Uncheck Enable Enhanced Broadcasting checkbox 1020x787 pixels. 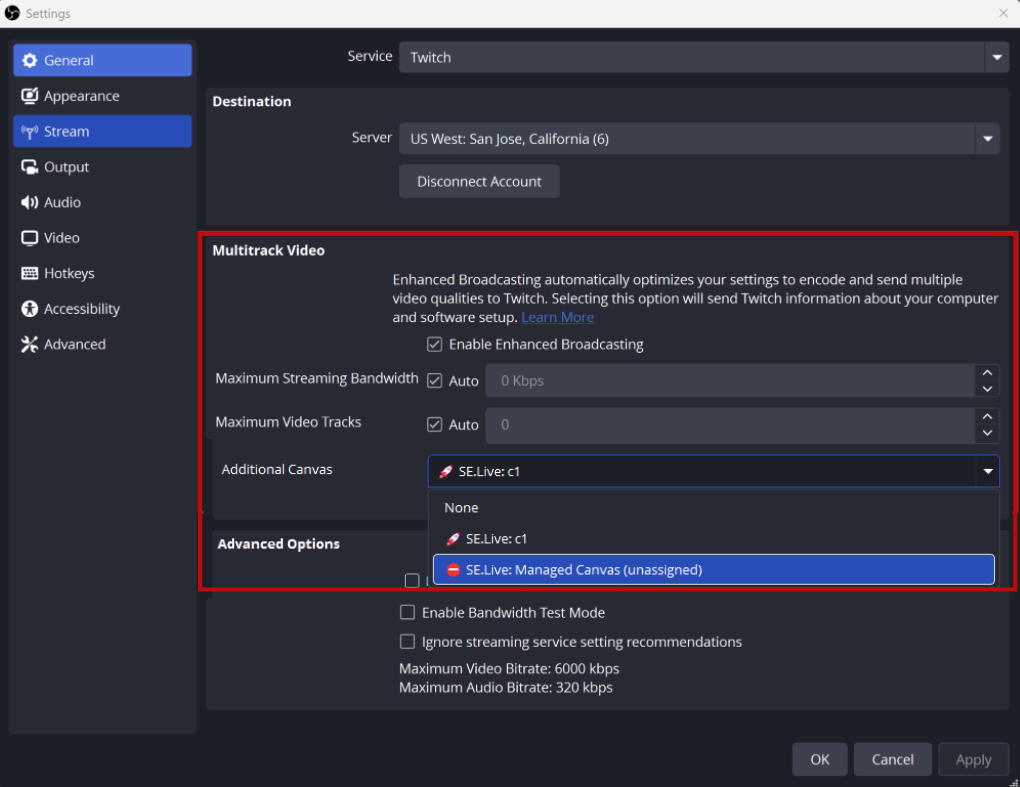[x=435, y=345]
